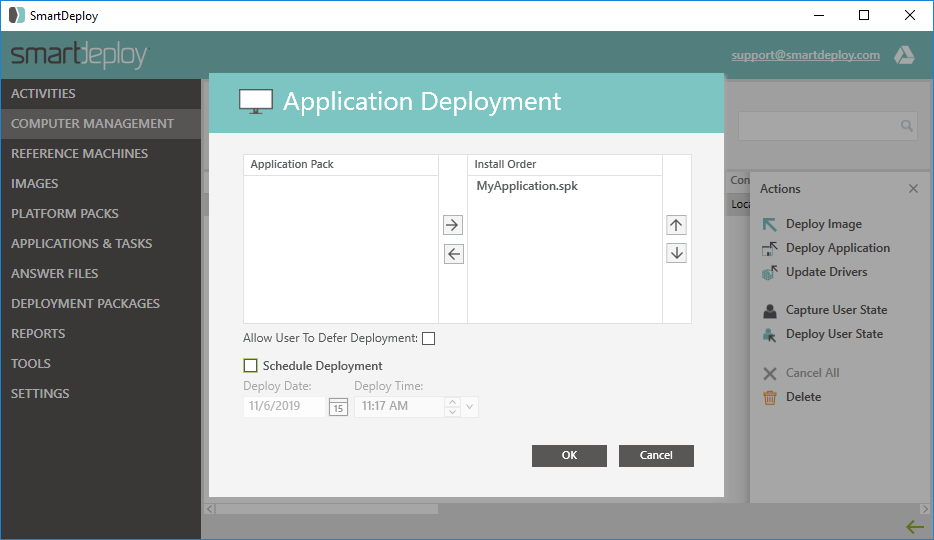This screenshot has height=540, width=934.
Task: Open the Deploy Date calendar picker
Action: click(x=338, y=407)
